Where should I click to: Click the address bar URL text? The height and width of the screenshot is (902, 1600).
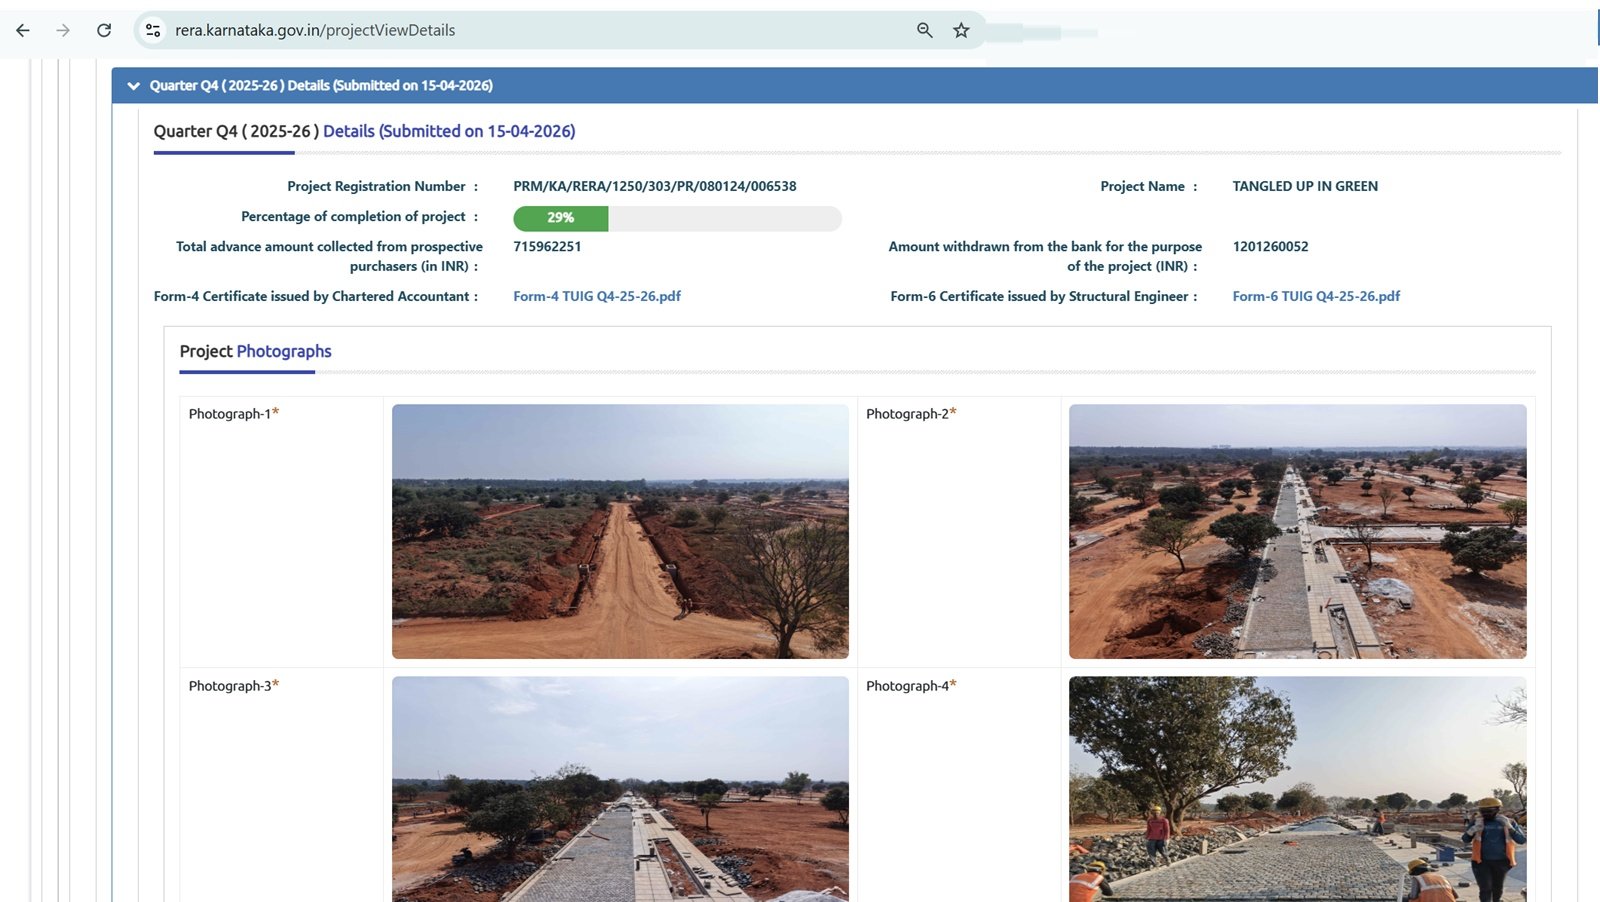(315, 30)
